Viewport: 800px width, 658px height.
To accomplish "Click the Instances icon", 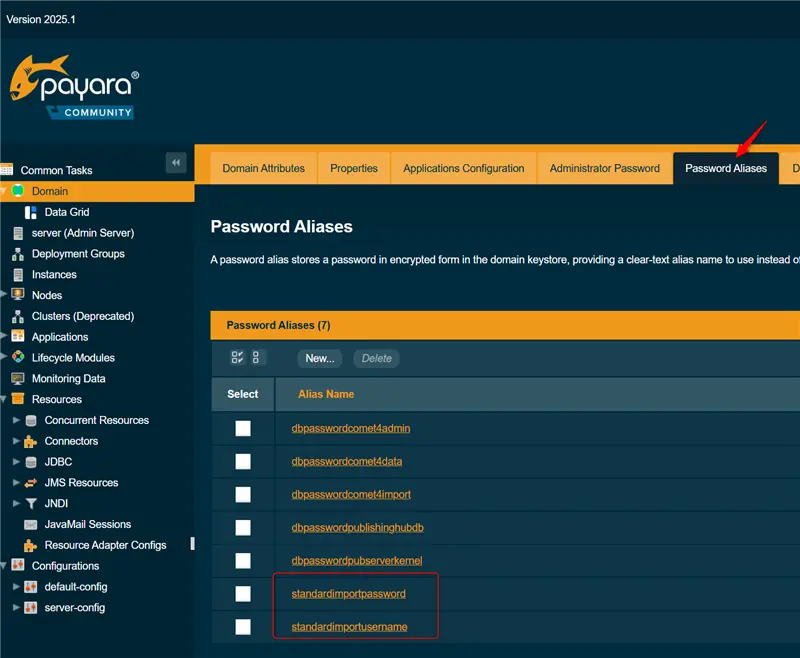I will click(x=18, y=275).
